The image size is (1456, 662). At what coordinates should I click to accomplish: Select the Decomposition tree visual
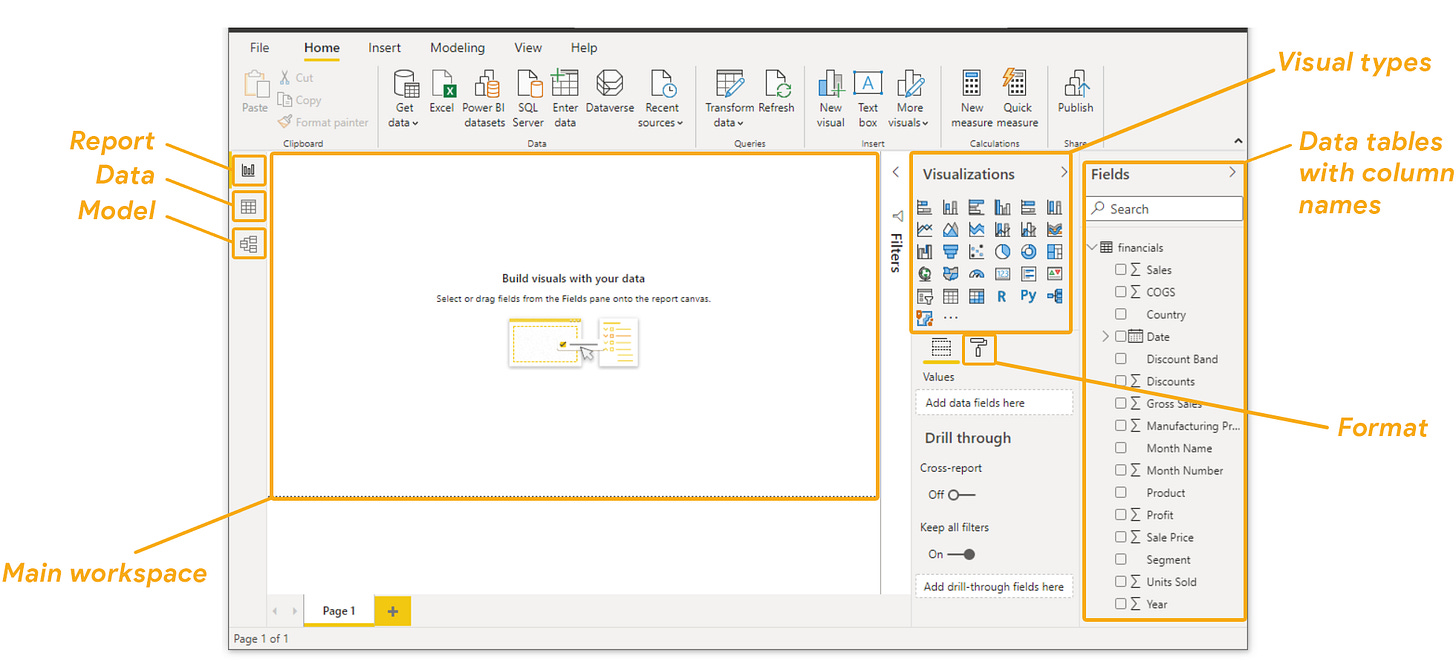coord(1054,296)
